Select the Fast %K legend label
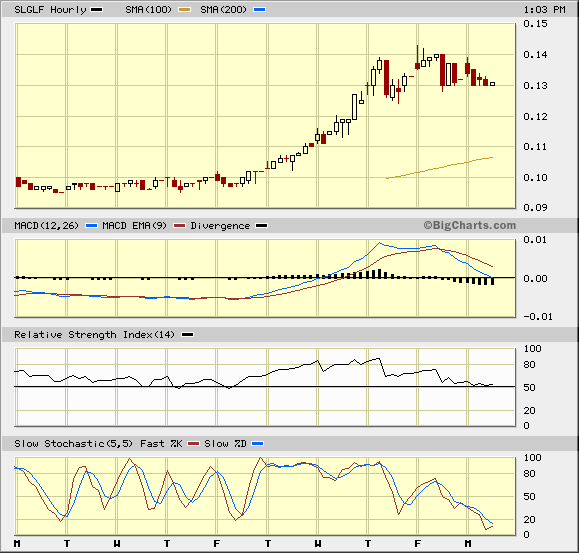 coord(161,444)
